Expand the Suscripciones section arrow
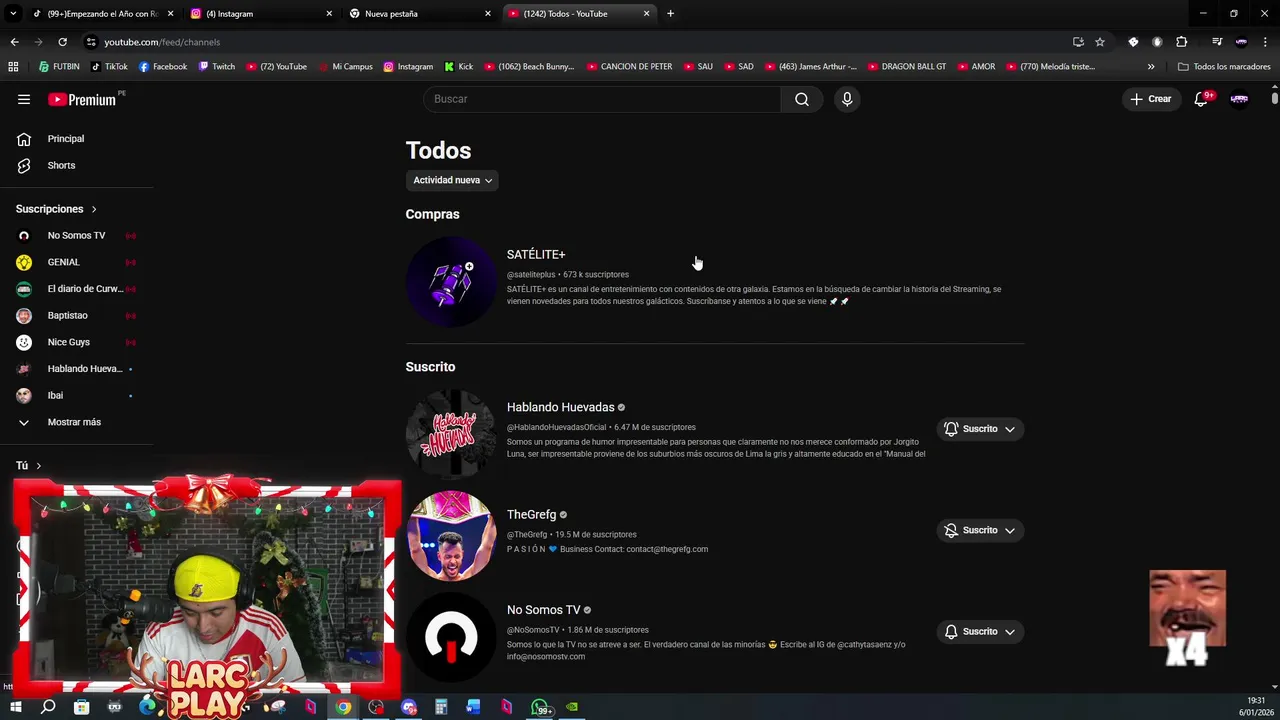The image size is (1280, 720). click(94, 209)
